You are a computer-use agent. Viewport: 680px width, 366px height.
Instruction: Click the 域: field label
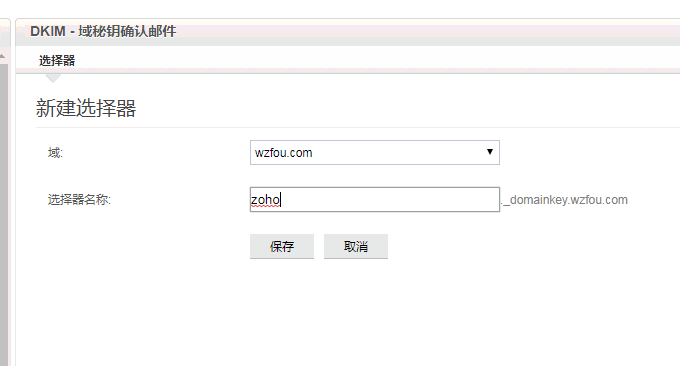[x=55, y=153]
